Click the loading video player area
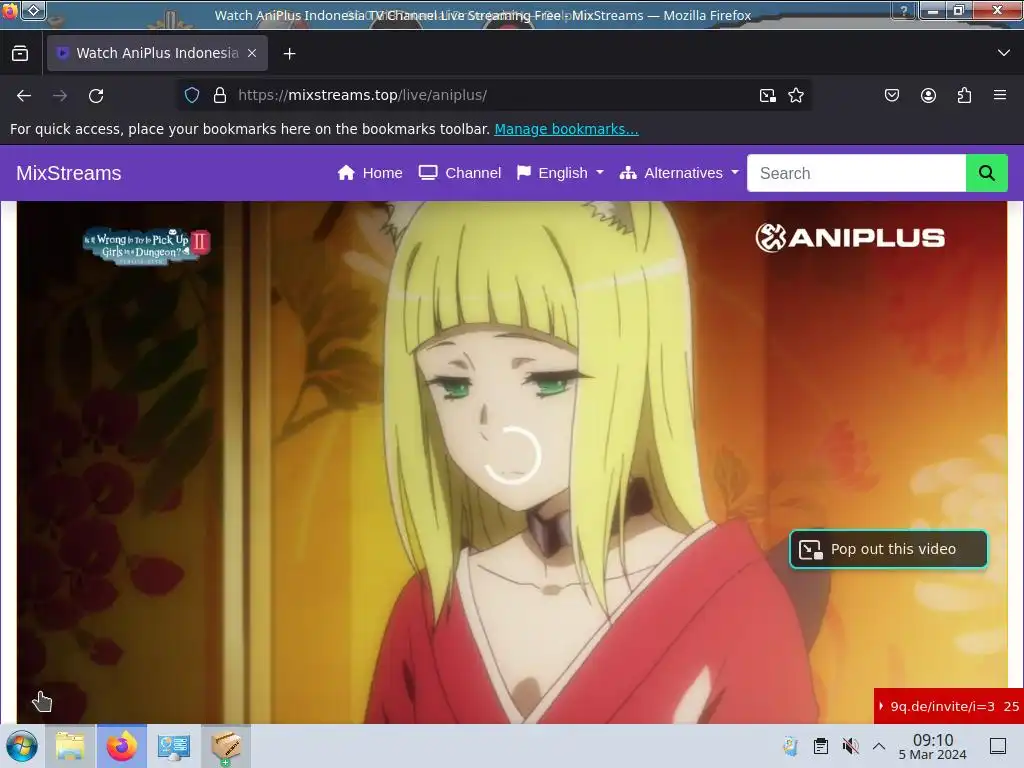The image size is (1024, 768). point(512,462)
